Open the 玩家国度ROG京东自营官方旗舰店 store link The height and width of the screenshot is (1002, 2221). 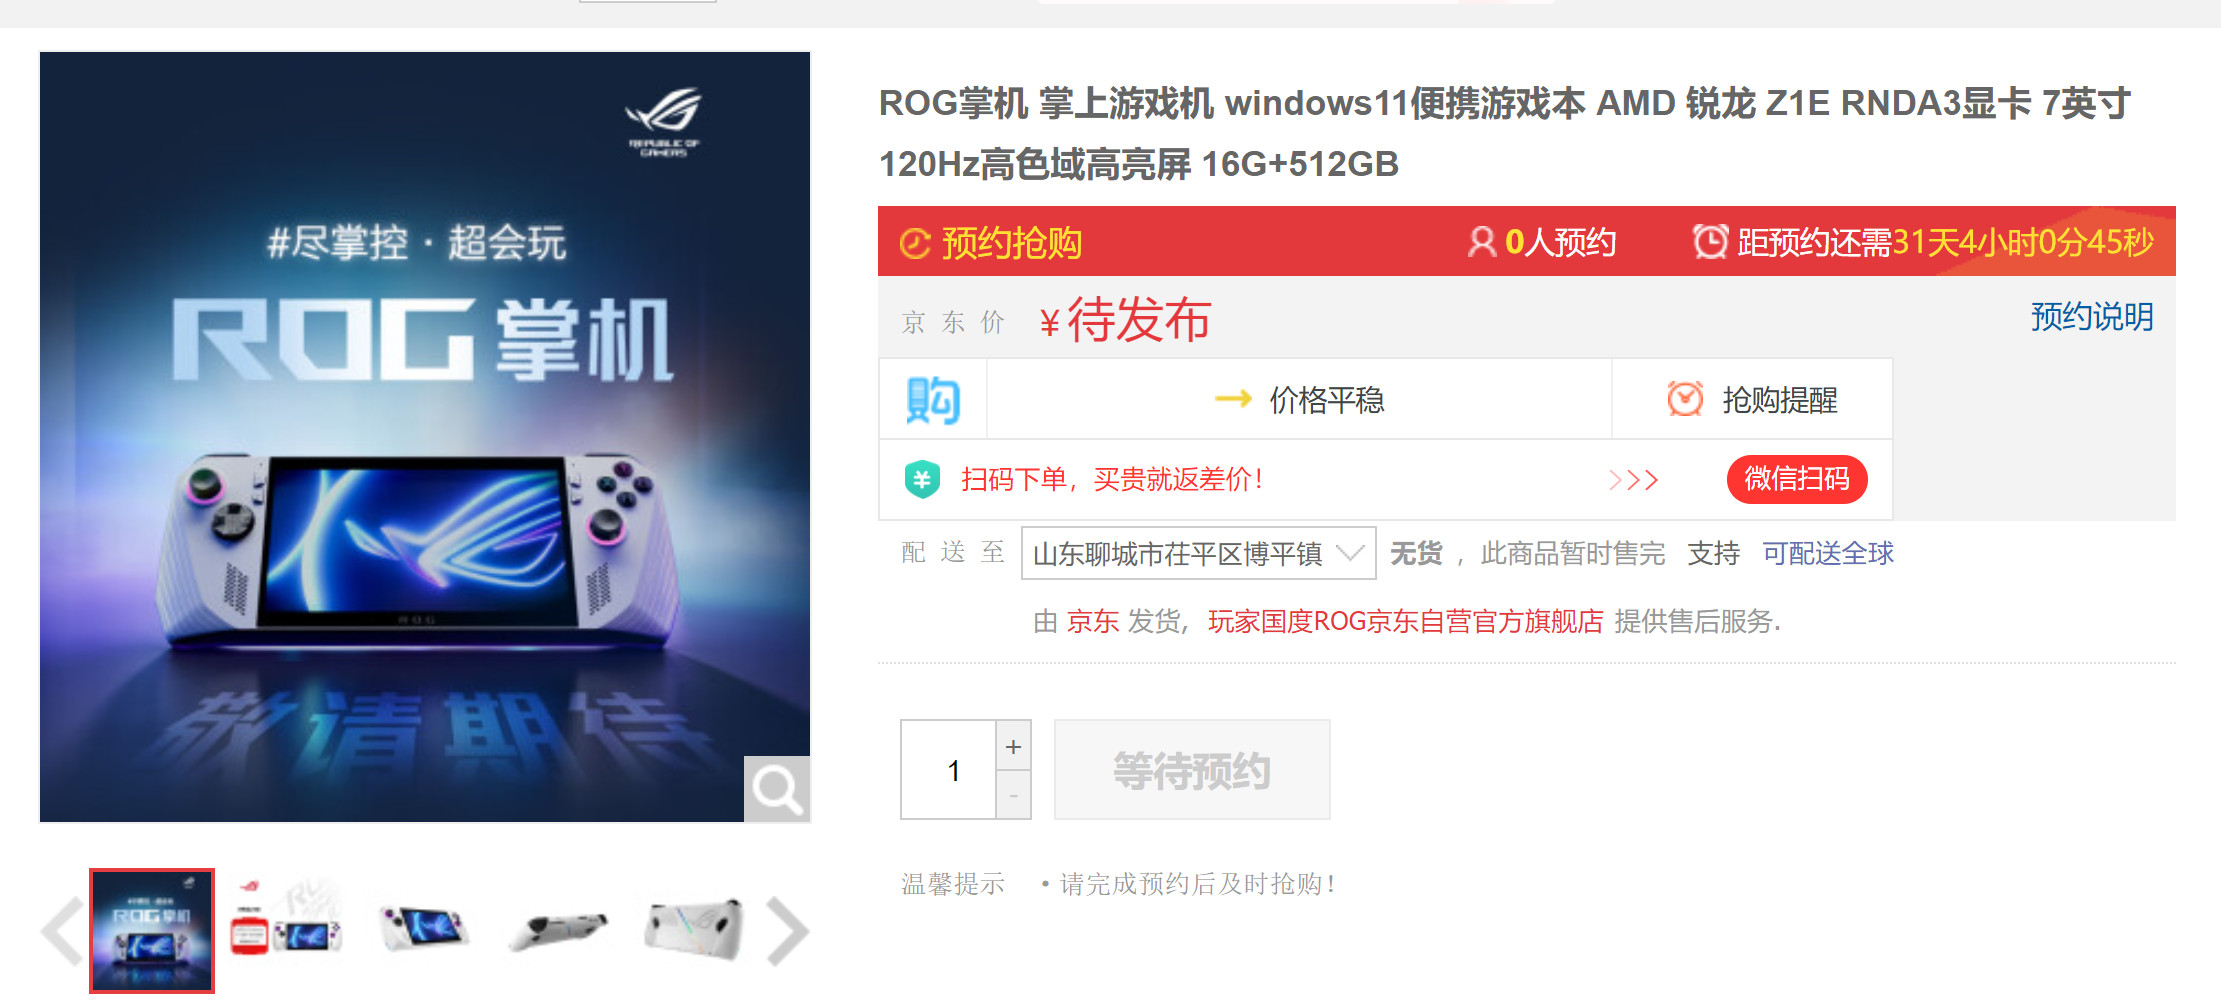coord(1405,621)
